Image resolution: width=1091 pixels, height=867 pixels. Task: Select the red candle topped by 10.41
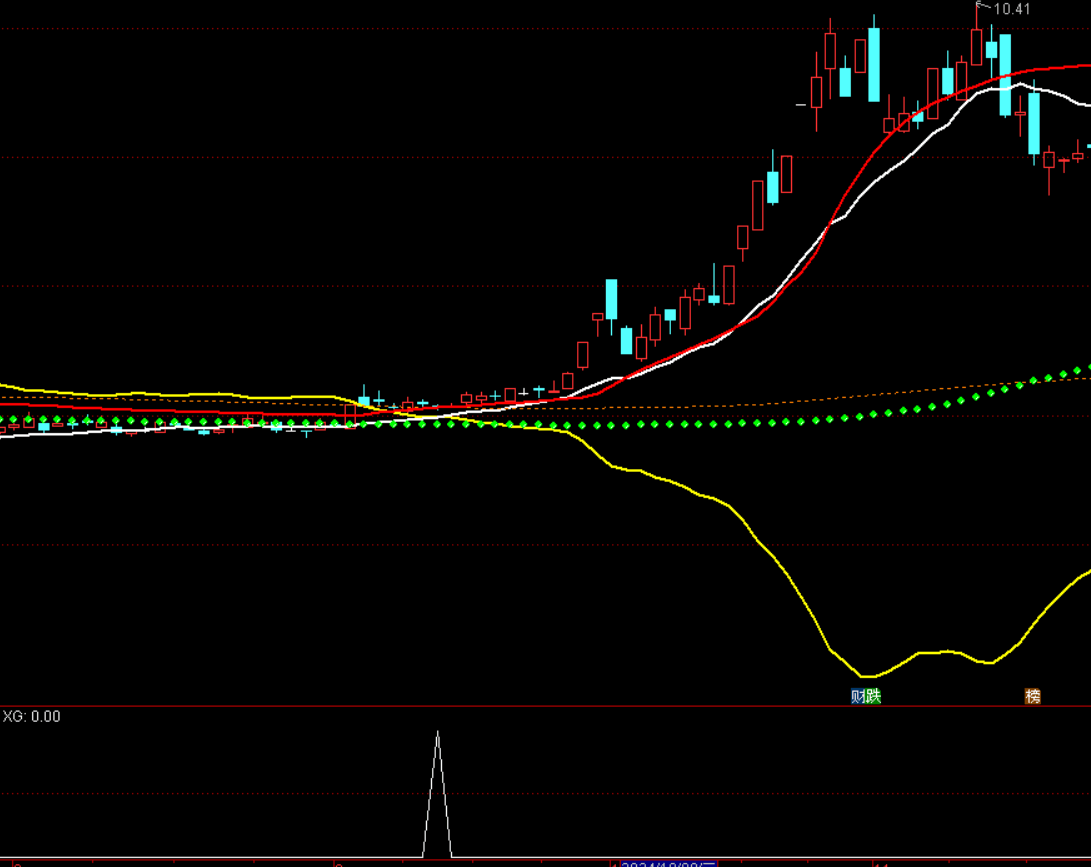coord(976,45)
